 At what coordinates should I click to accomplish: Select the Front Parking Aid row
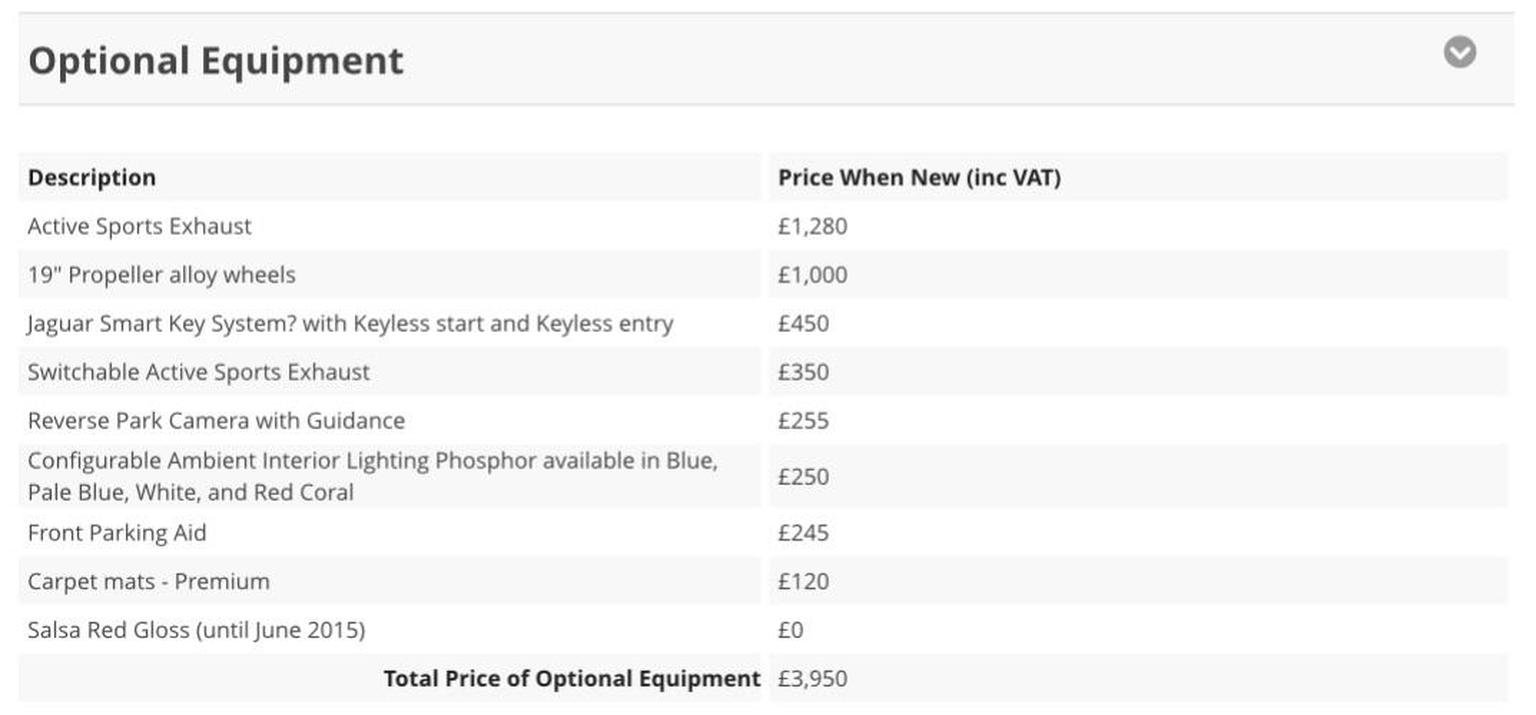click(763, 533)
